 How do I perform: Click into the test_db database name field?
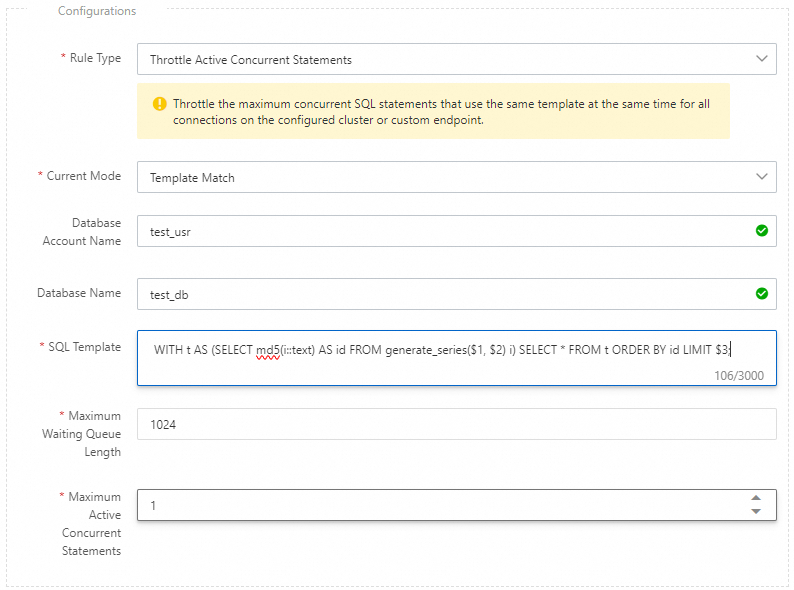(x=440, y=294)
